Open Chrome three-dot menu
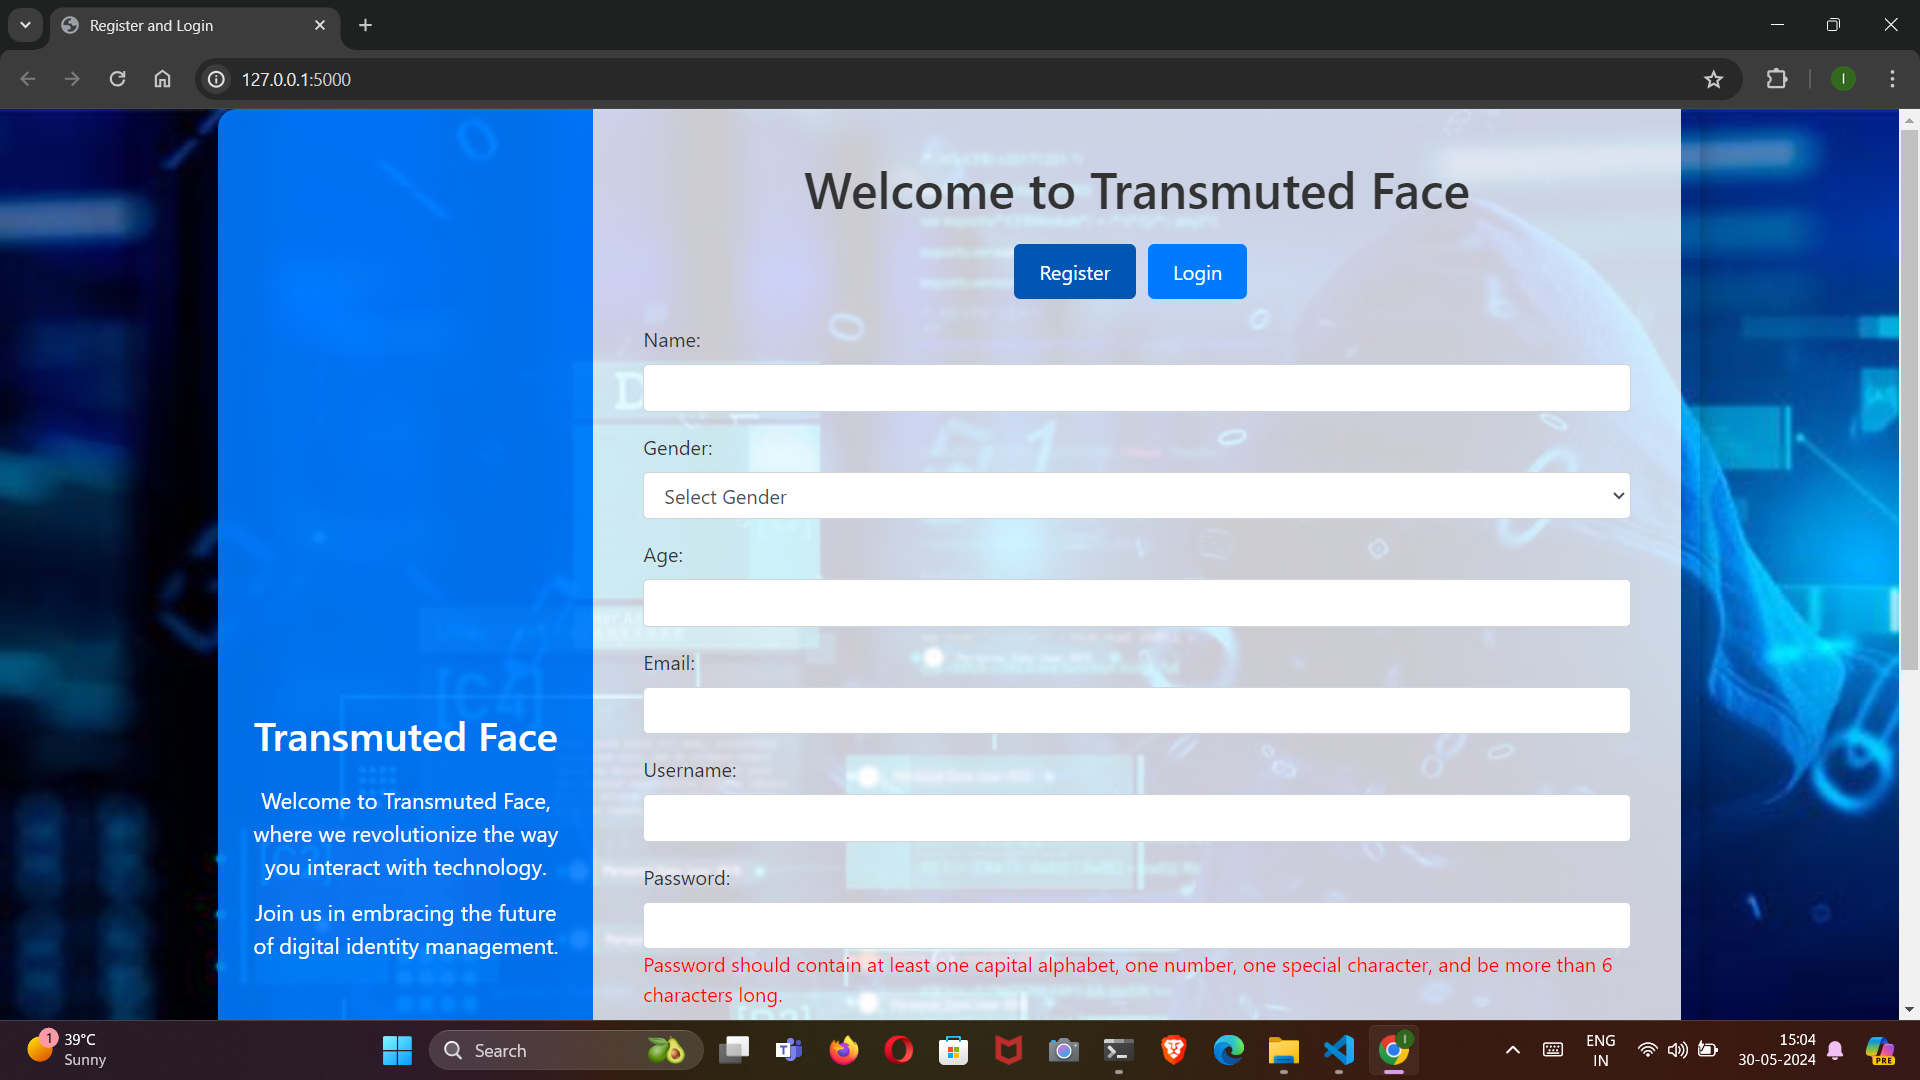Screen dimensions: 1920x1080 click(x=1891, y=79)
